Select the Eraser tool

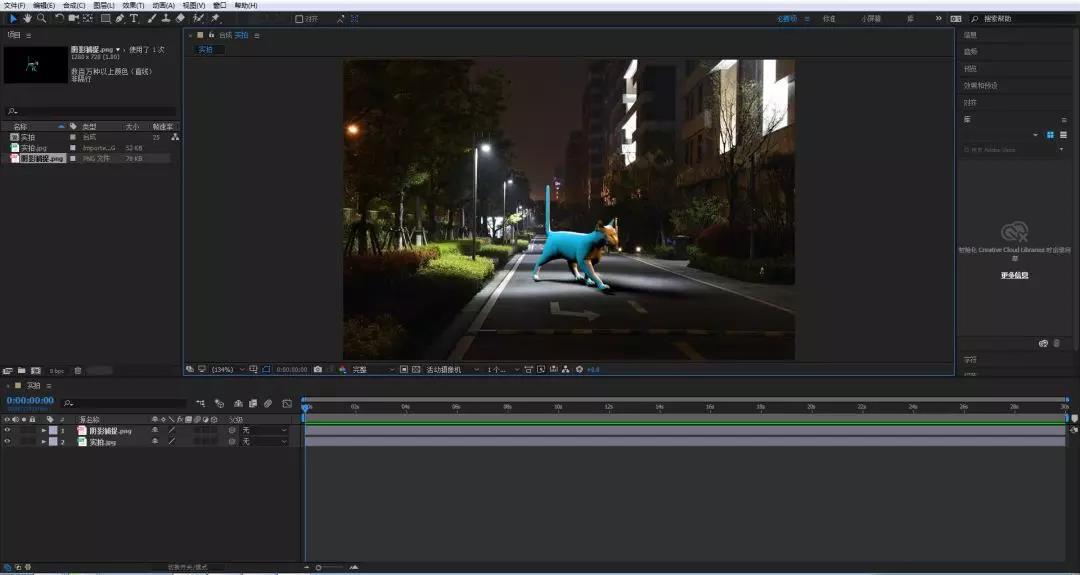pyautogui.click(x=180, y=18)
